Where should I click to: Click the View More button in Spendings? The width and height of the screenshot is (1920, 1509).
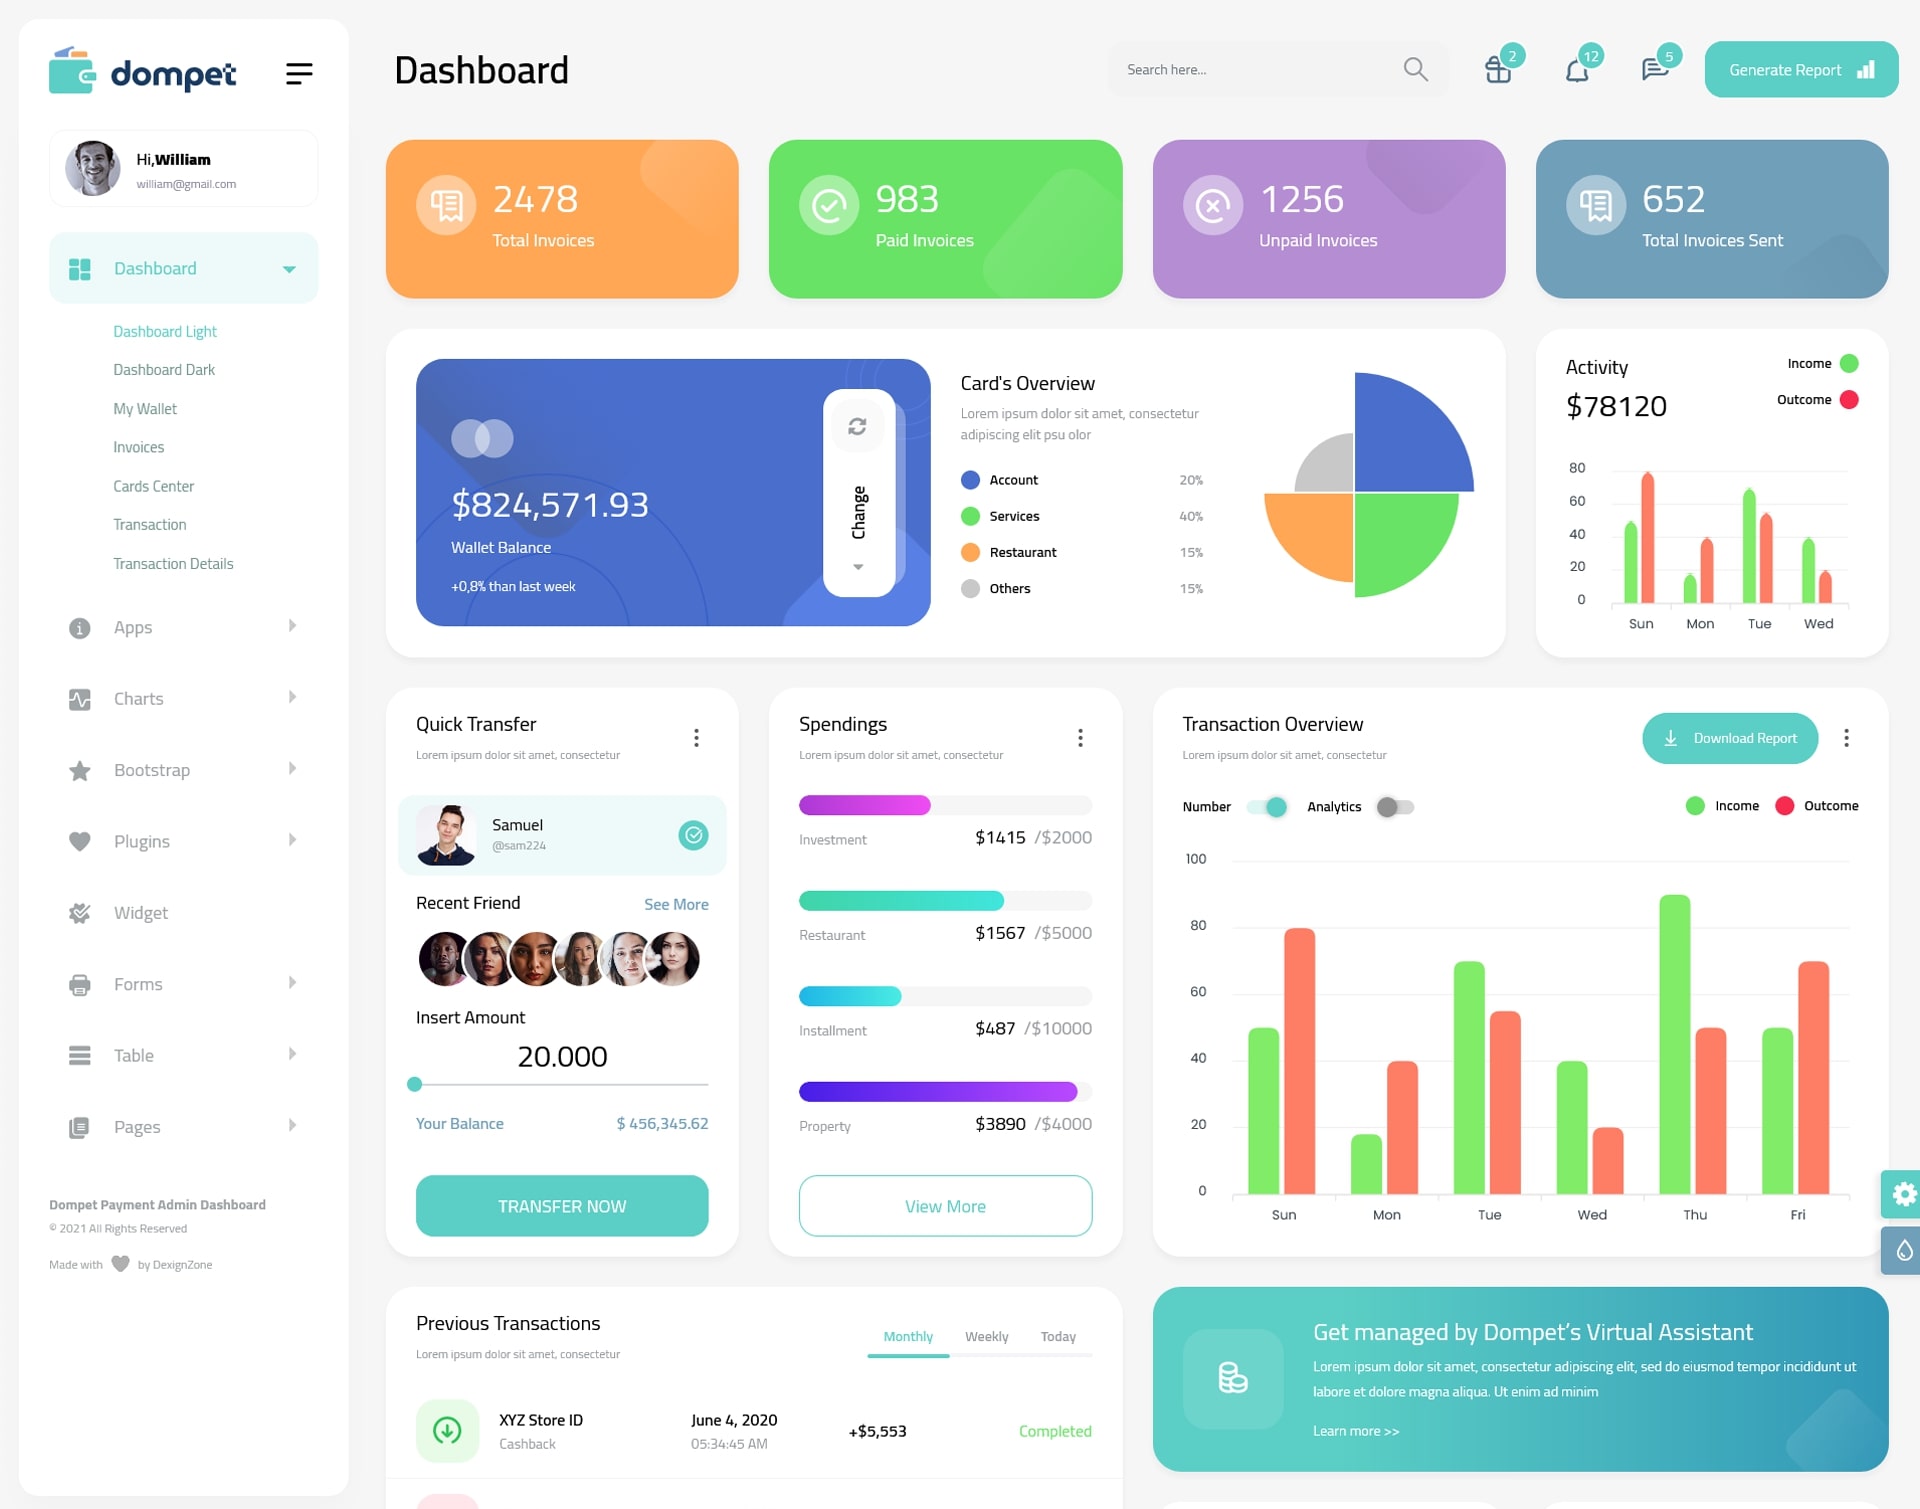(x=946, y=1205)
